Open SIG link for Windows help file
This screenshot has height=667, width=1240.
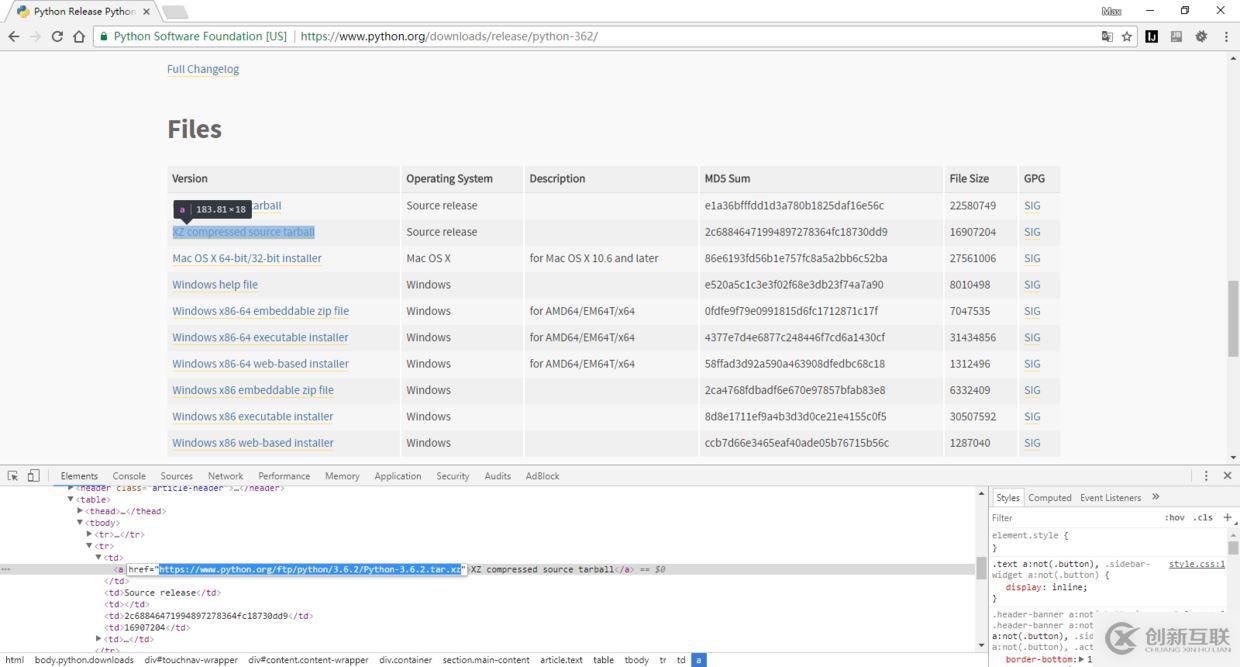[x=1032, y=284]
